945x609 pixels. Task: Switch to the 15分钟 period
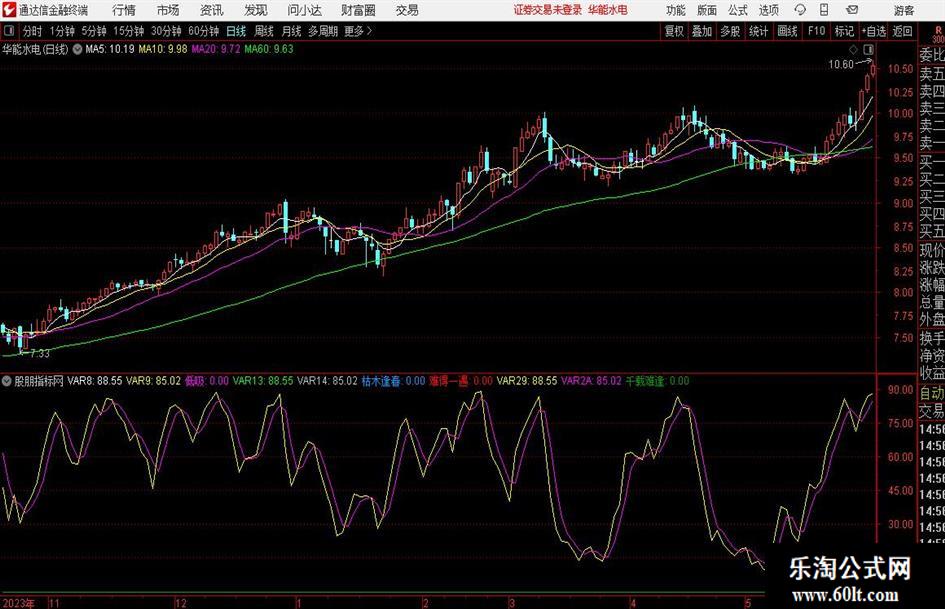[128, 31]
